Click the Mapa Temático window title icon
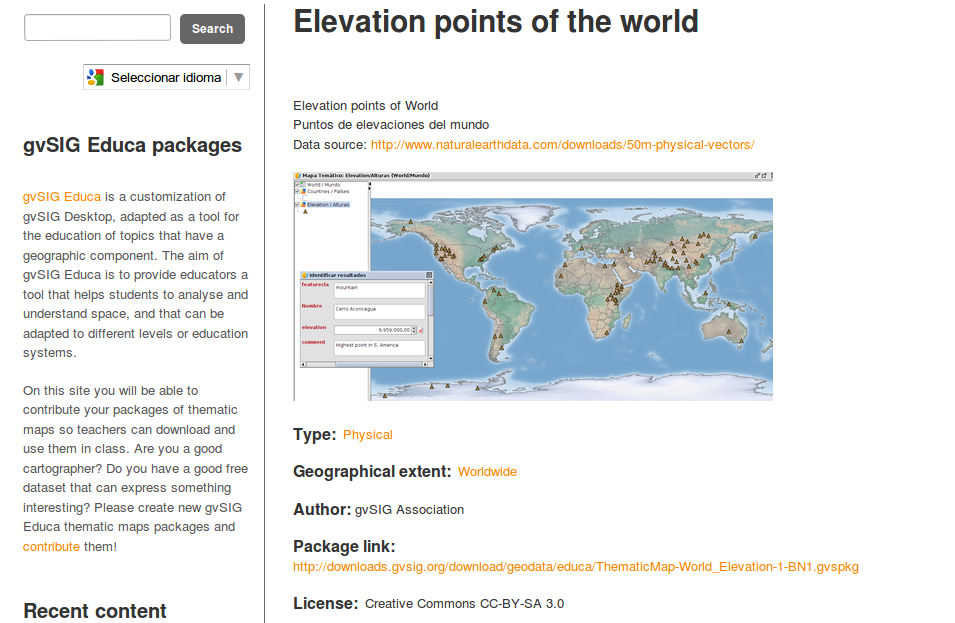This screenshot has width=955, height=623. [x=298, y=174]
